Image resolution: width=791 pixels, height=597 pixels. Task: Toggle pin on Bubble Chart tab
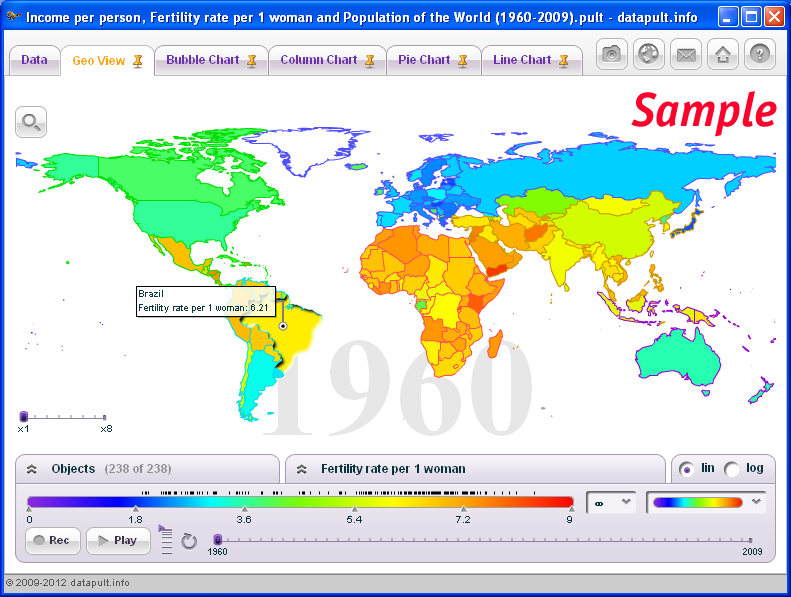click(x=252, y=61)
